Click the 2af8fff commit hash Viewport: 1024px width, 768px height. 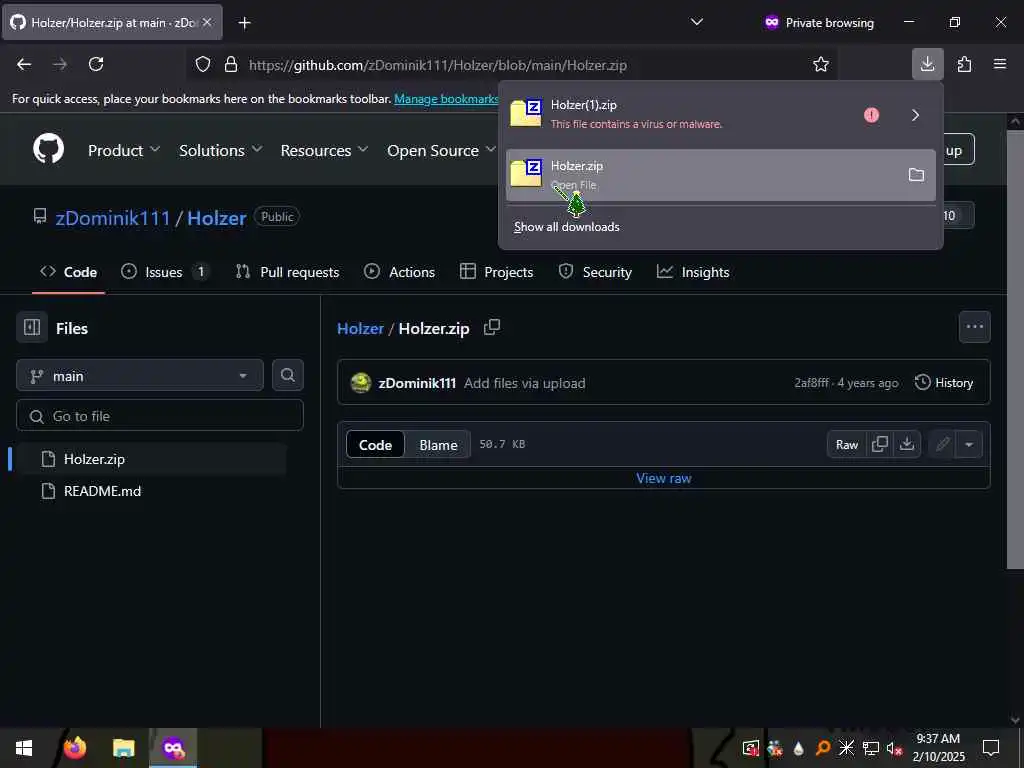[x=811, y=383]
